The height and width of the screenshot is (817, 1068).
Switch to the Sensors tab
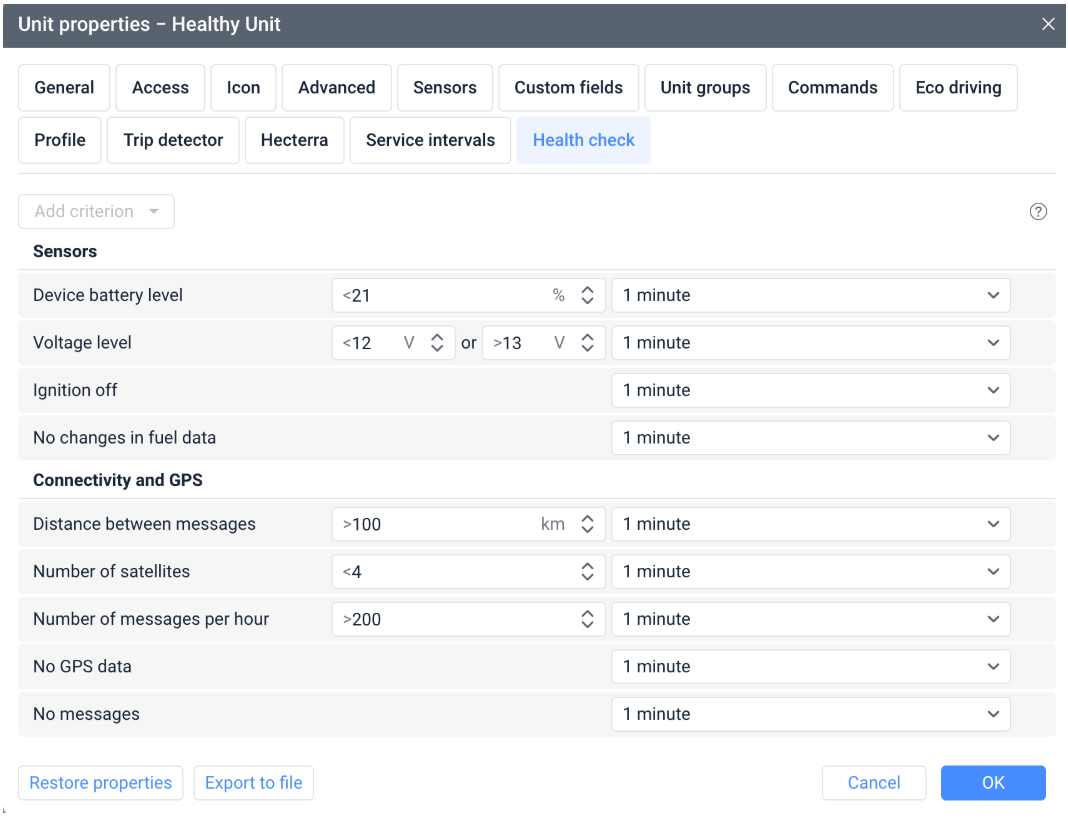tap(444, 87)
